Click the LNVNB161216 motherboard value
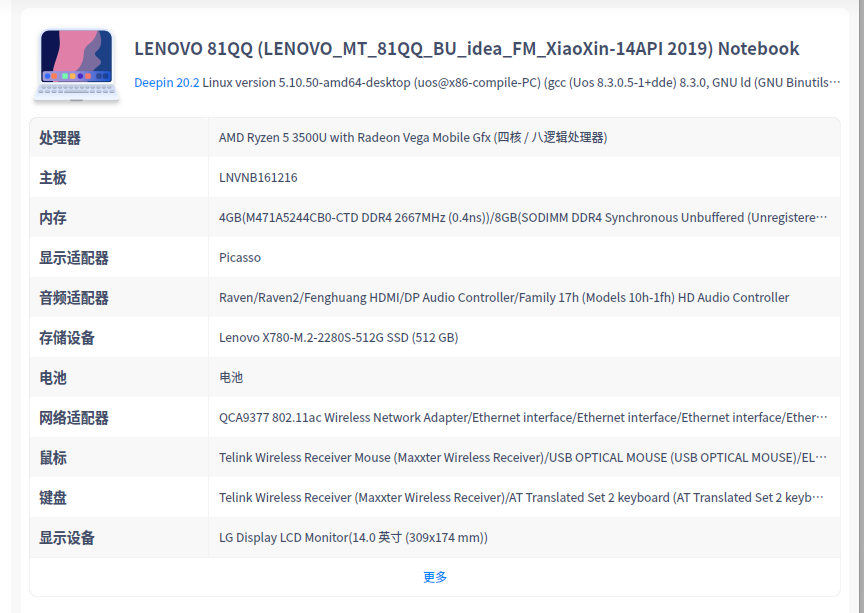Viewport: 864px width, 613px height. tap(258, 178)
